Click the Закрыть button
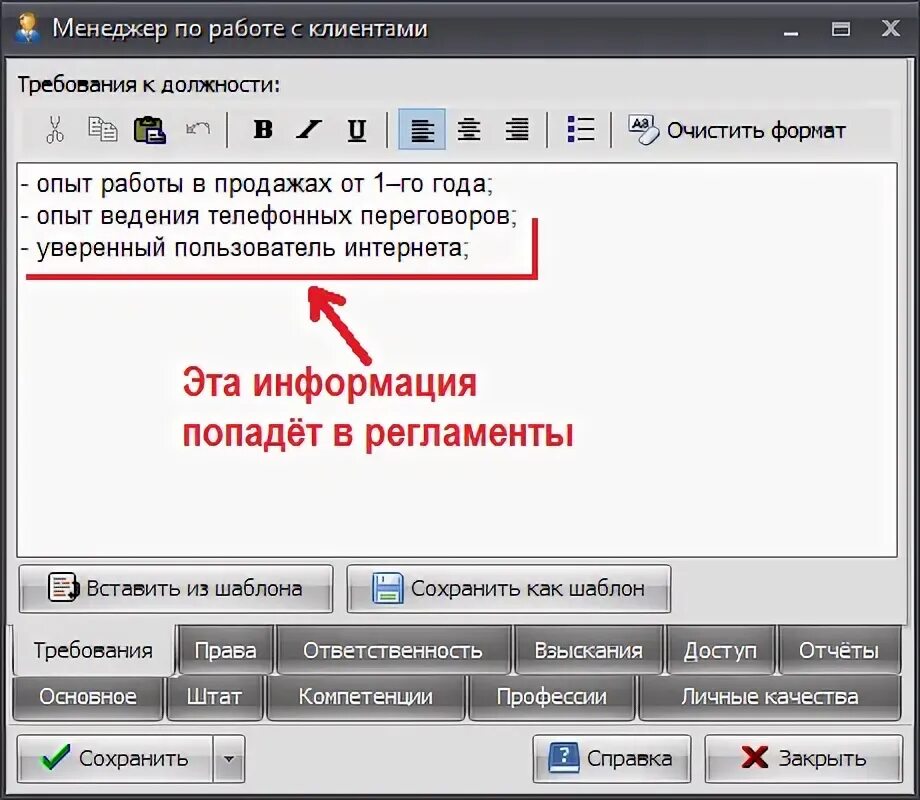 803,758
